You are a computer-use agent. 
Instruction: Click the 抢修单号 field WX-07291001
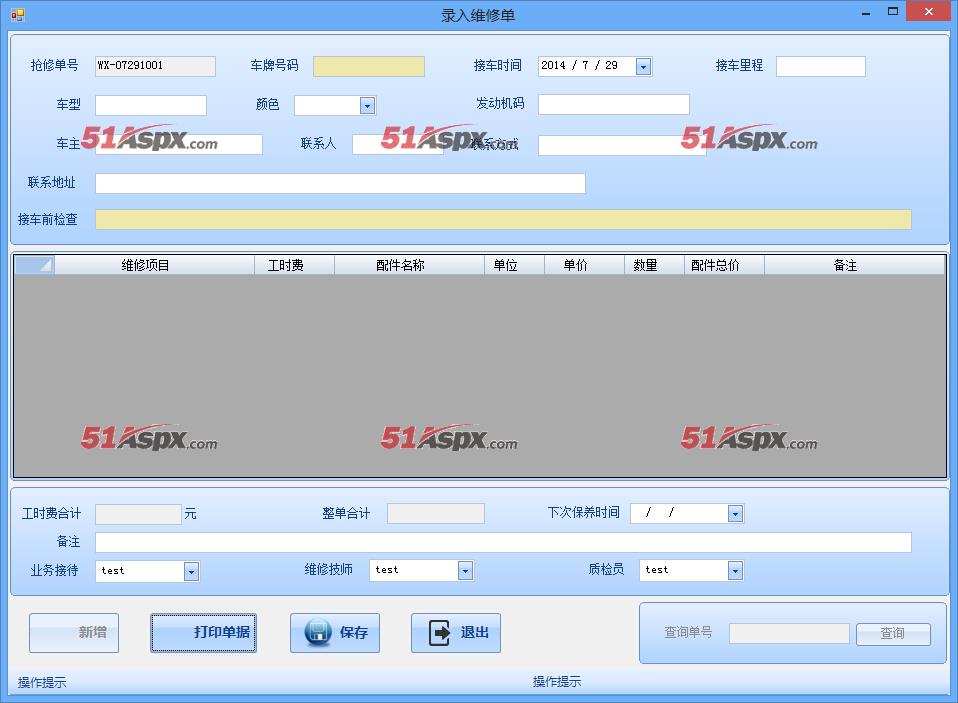(x=155, y=66)
